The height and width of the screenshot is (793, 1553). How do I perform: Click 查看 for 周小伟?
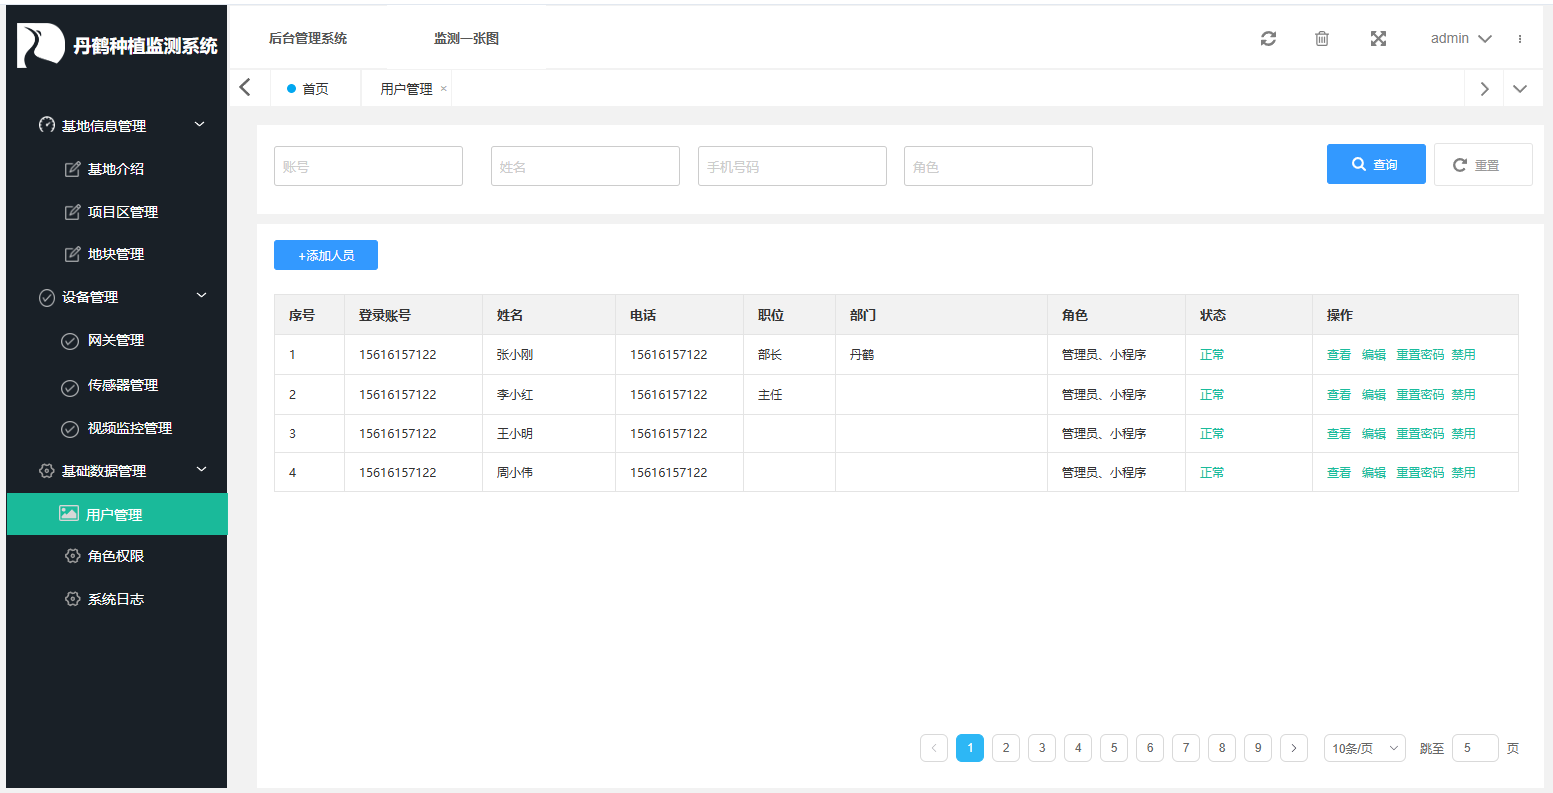(x=1339, y=473)
